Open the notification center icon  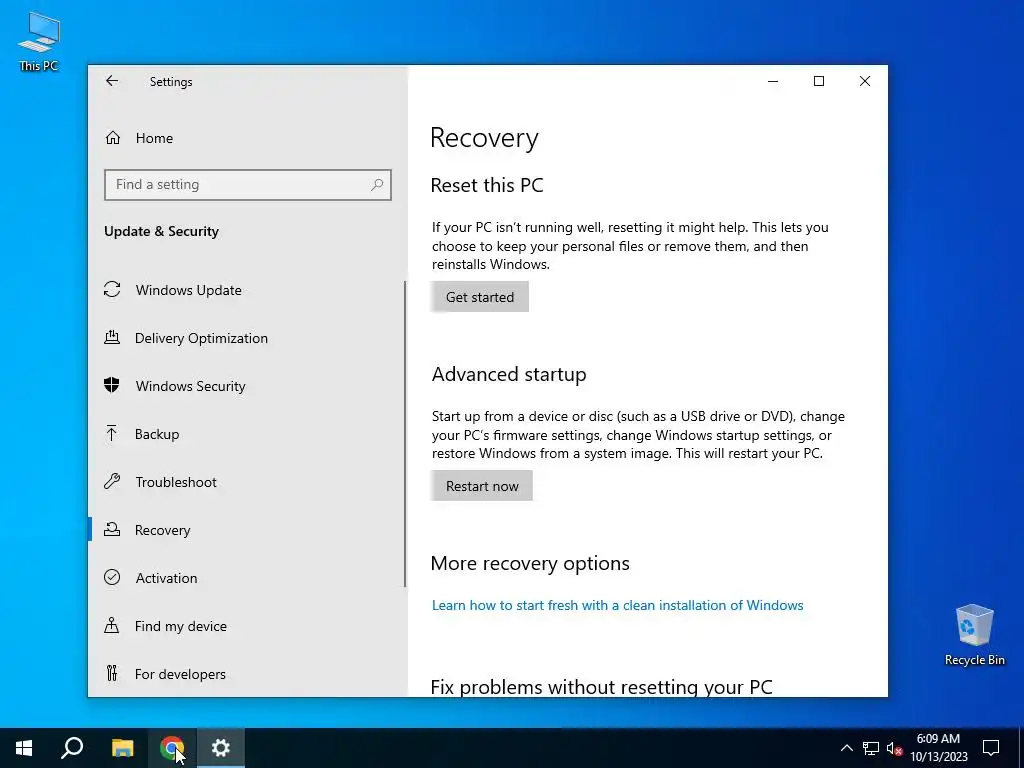pos(991,748)
